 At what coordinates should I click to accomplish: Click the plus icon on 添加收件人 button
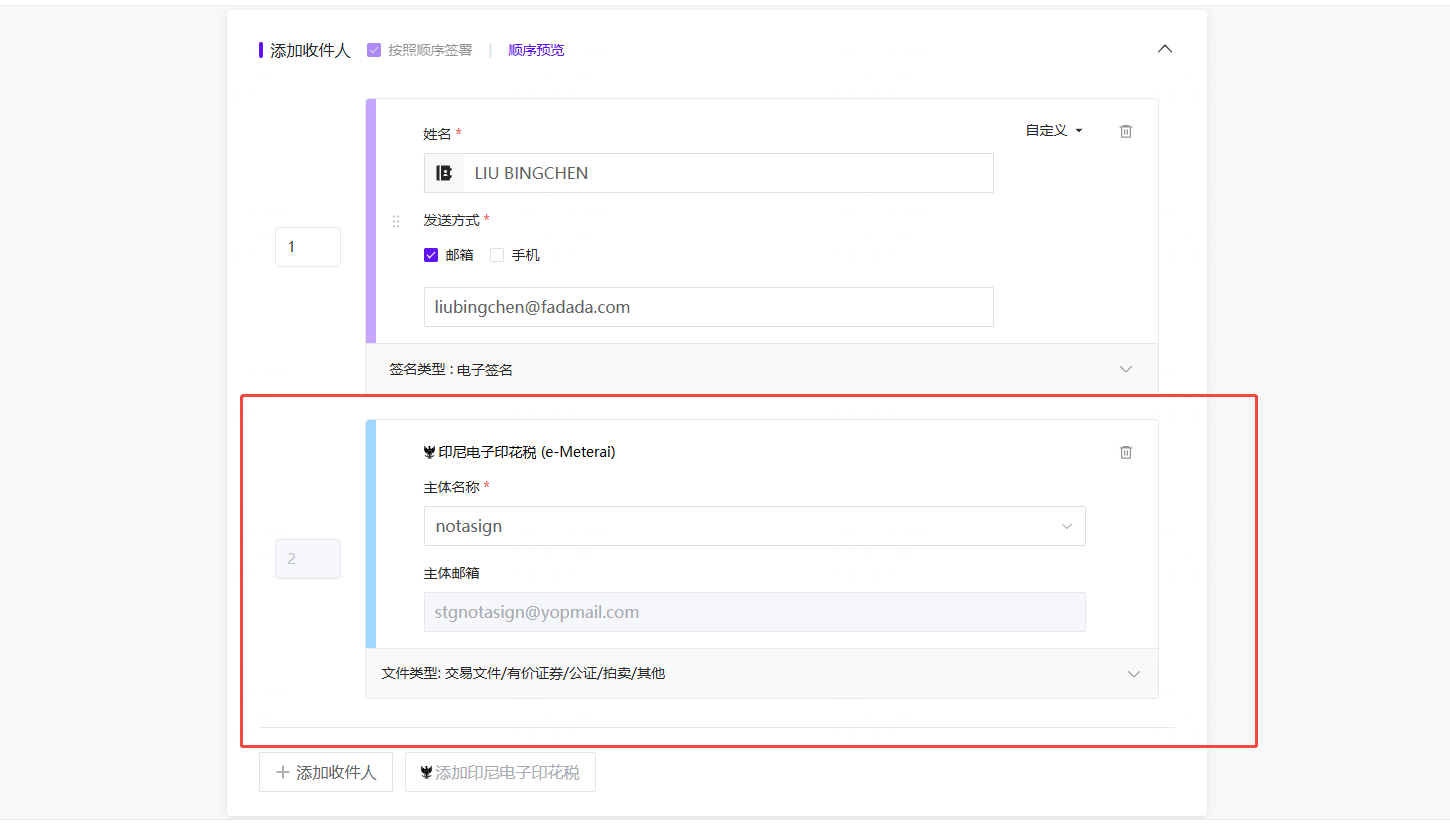click(x=283, y=772)
